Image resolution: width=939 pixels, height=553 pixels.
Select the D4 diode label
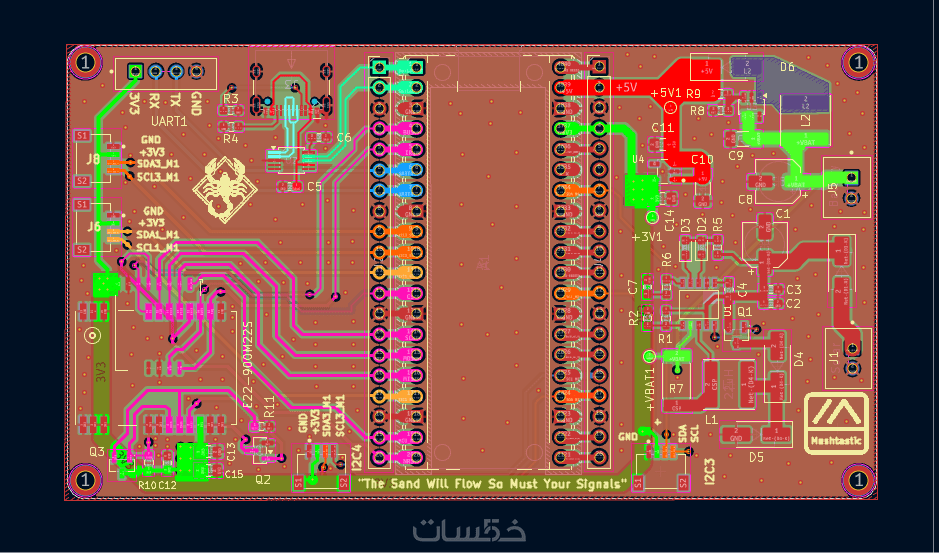tap(798, 360)
